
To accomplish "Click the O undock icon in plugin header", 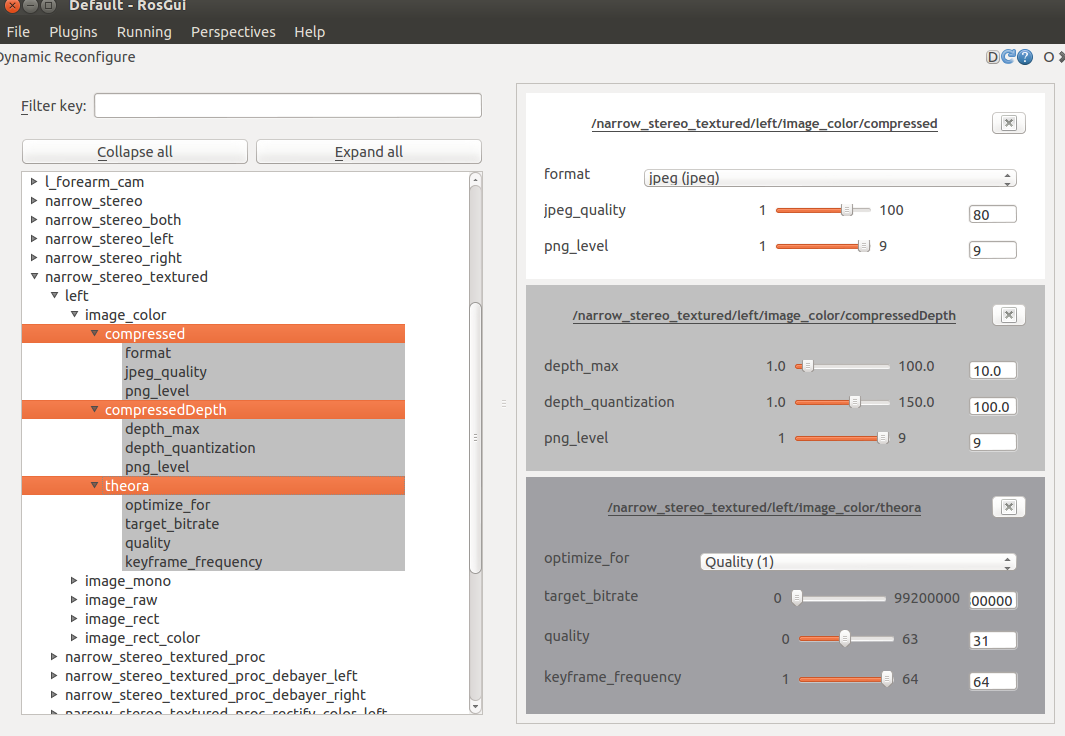I will point(1049,57).
